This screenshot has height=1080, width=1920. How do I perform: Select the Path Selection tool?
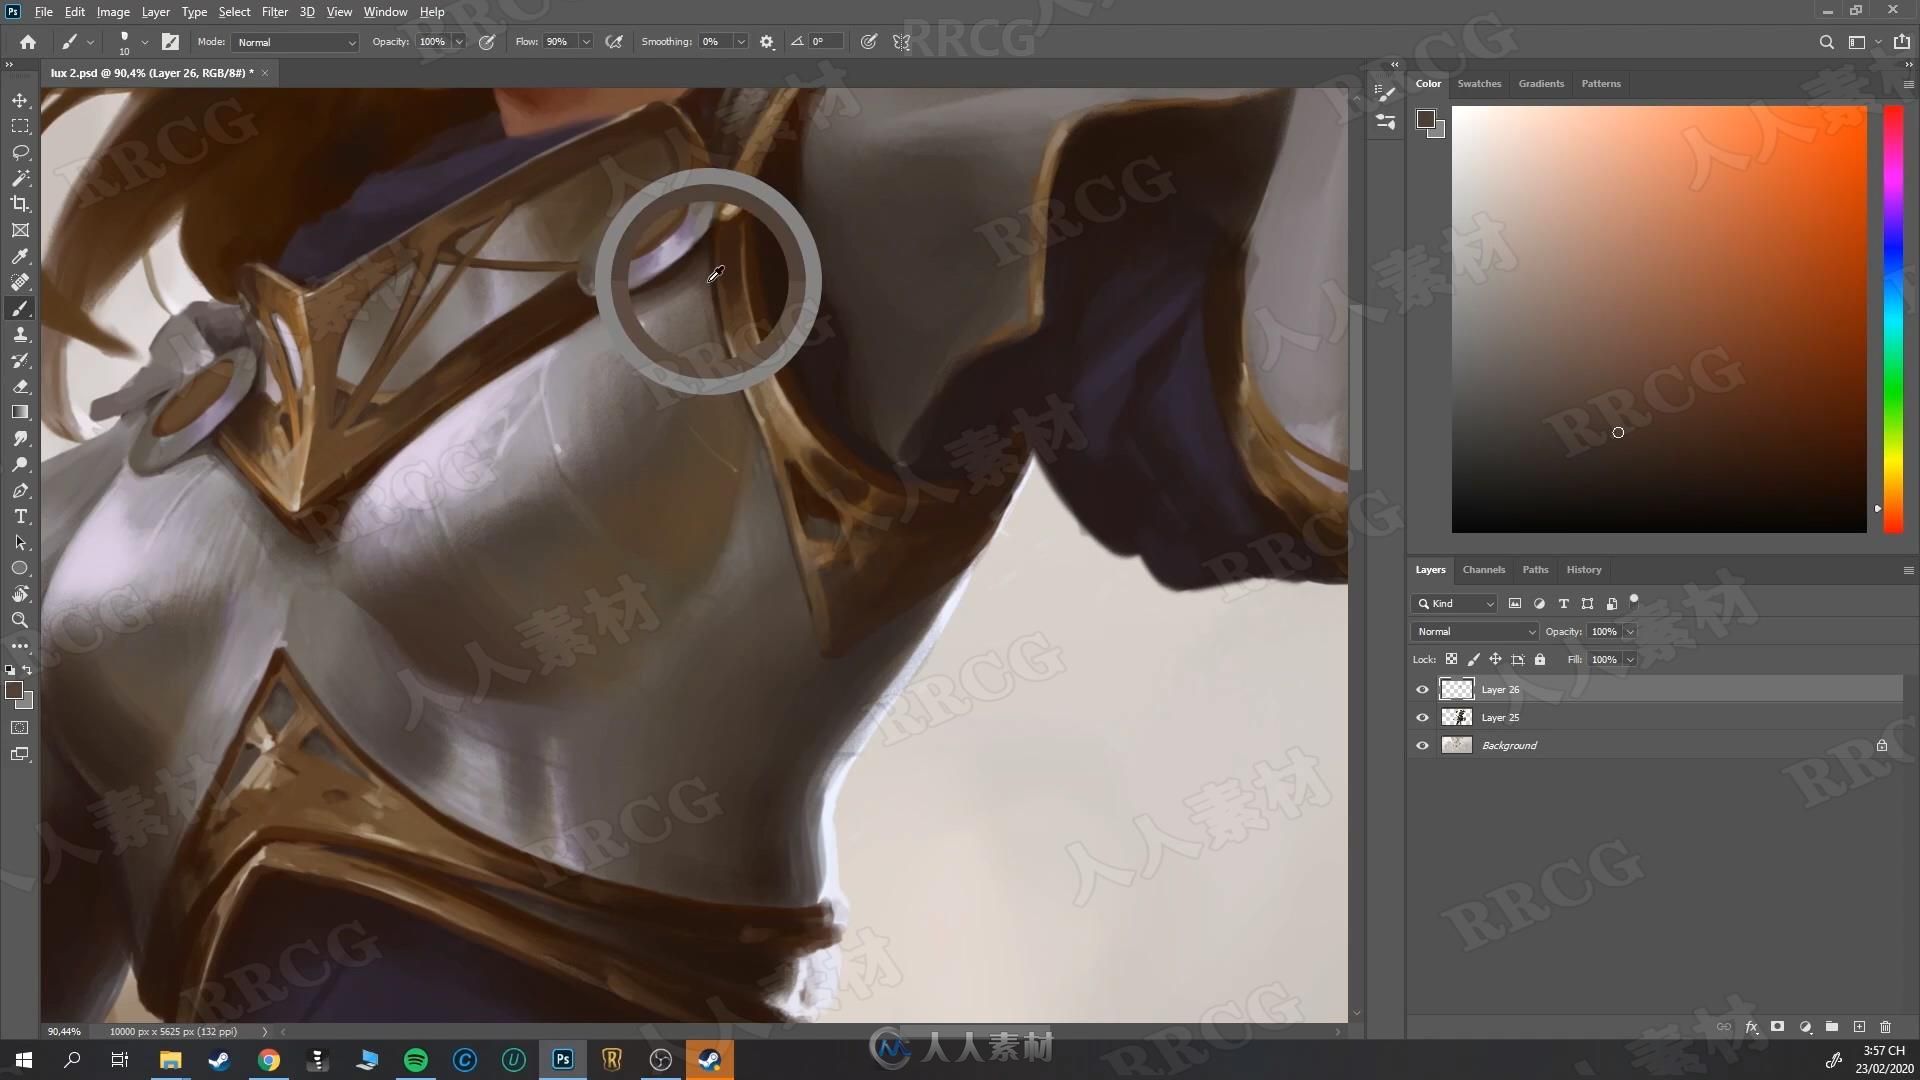coord(20,542)
